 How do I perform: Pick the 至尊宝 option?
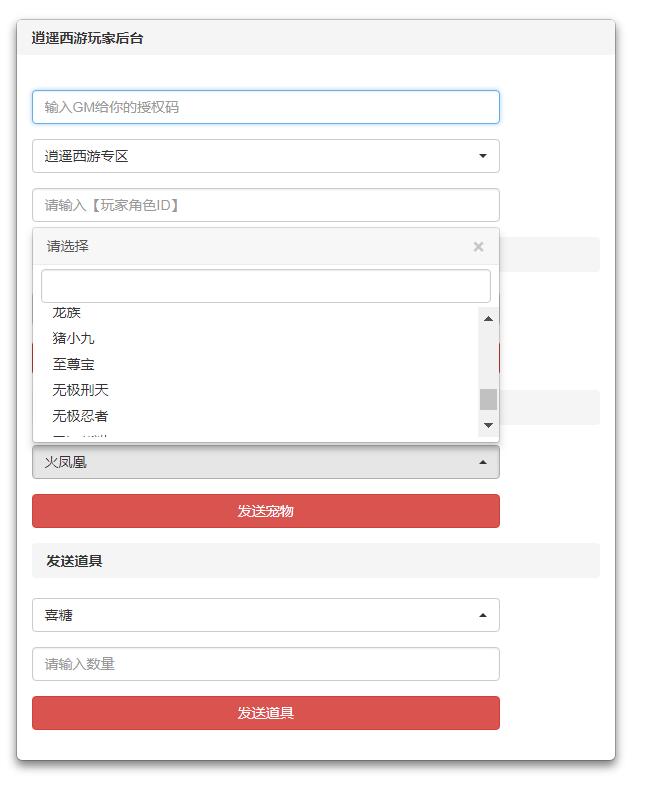click(x=74, y=365)
